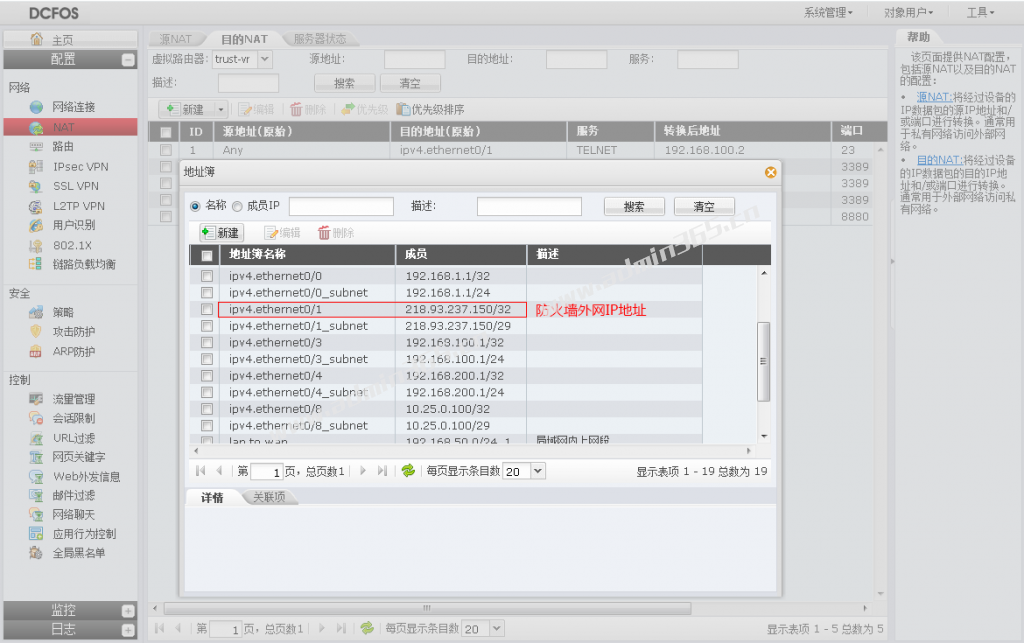1024x643 pixels.
Task: Select the 详情 tab
Action: click(x=212, y=497)
